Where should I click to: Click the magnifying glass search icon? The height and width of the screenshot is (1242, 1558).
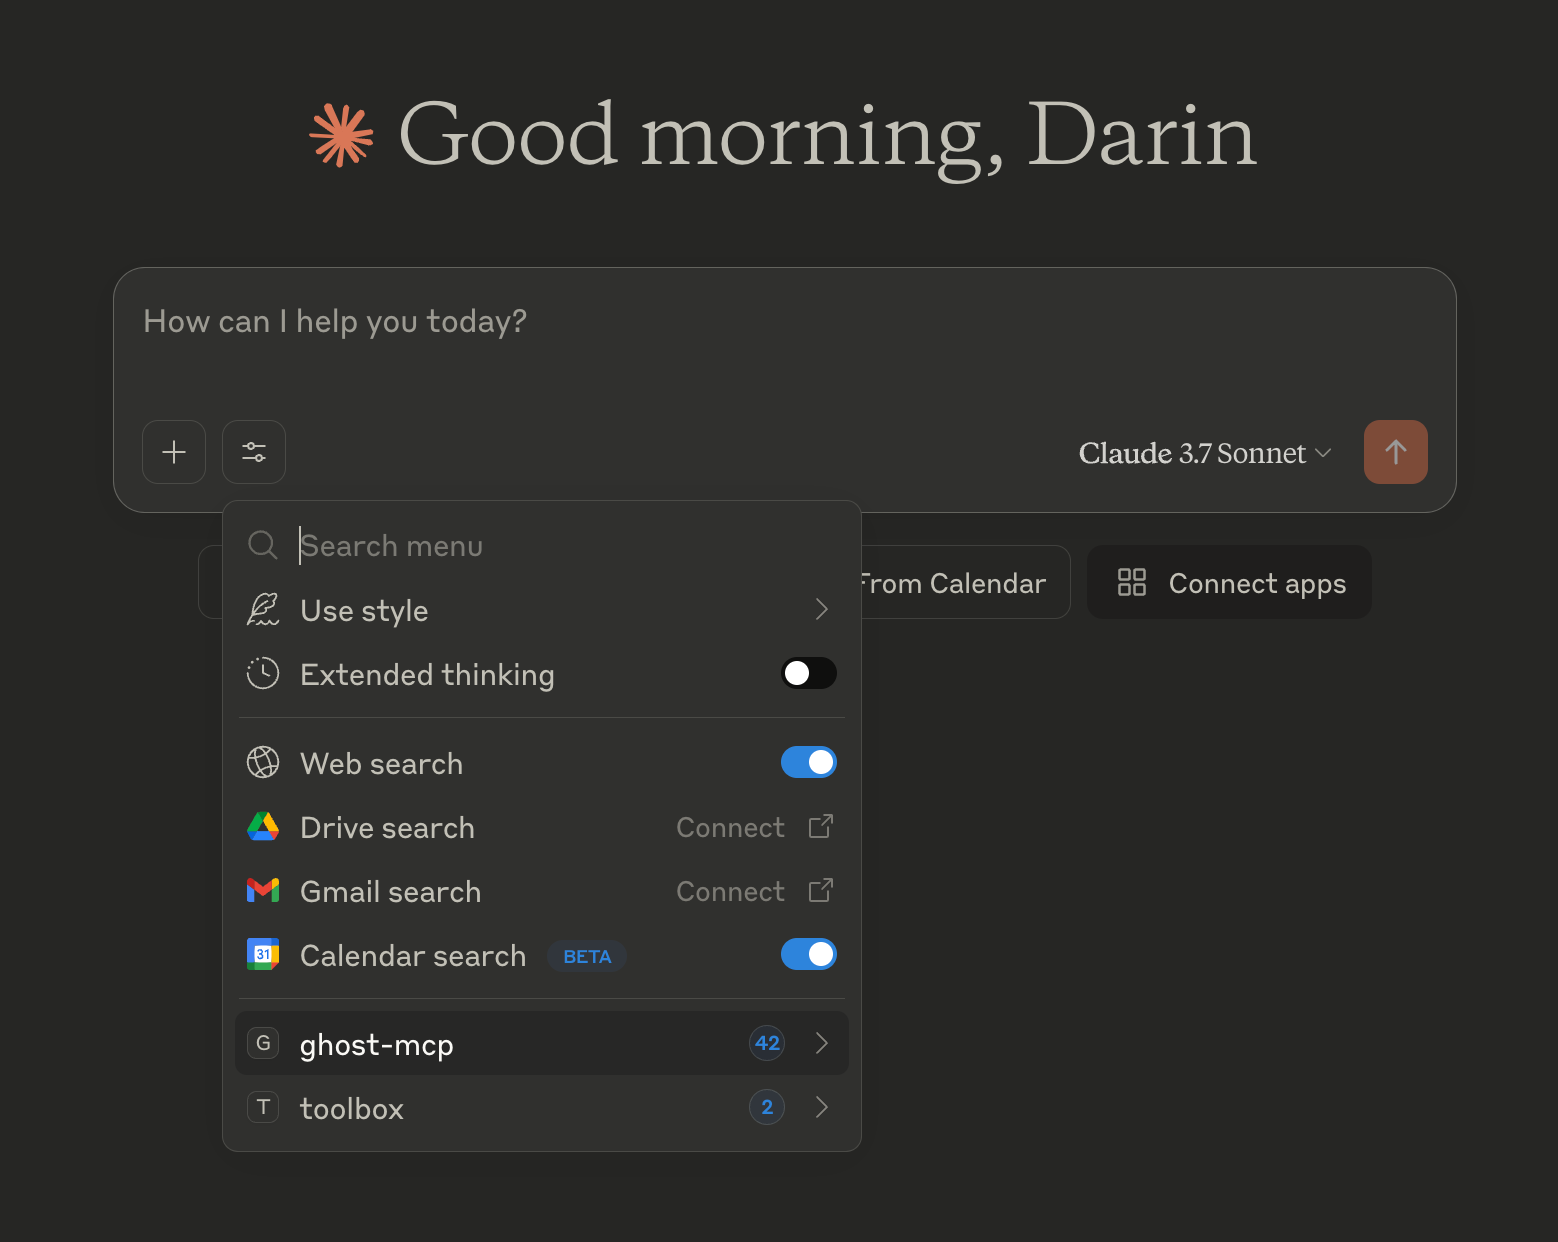point(262,546)
